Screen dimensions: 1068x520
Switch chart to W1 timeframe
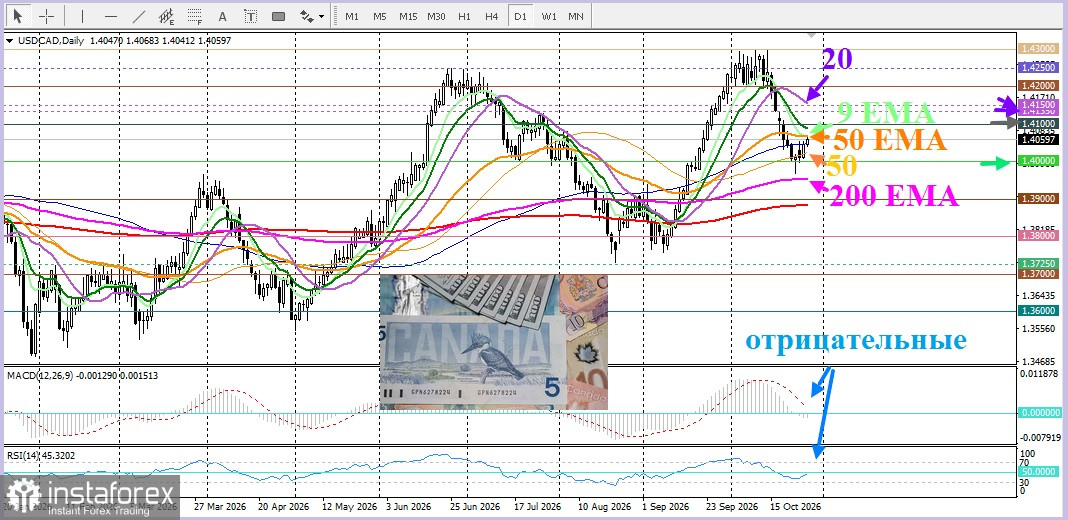pyautogui.click(x=548, y=16)
